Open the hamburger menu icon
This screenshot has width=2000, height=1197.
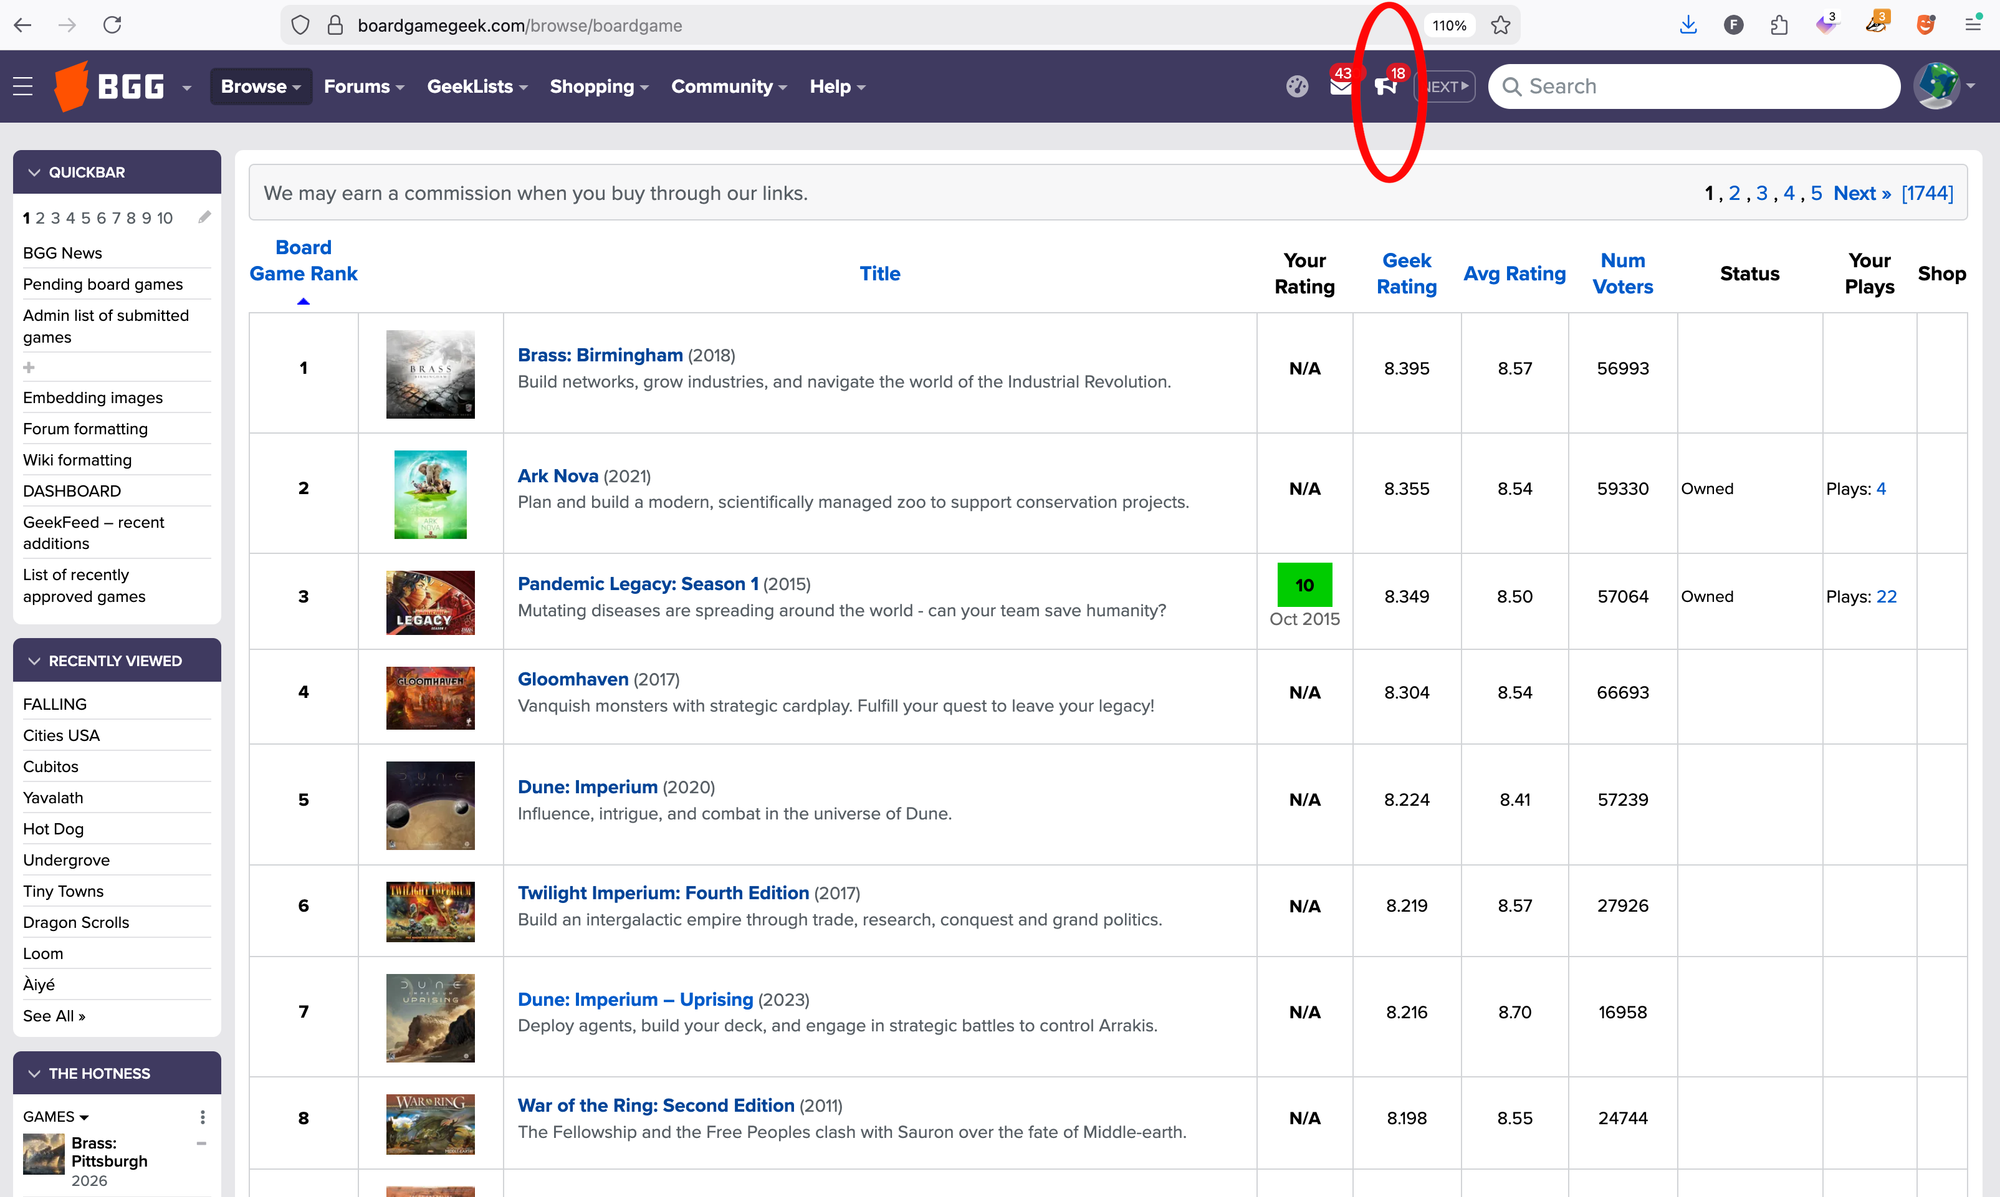point(22,86)
